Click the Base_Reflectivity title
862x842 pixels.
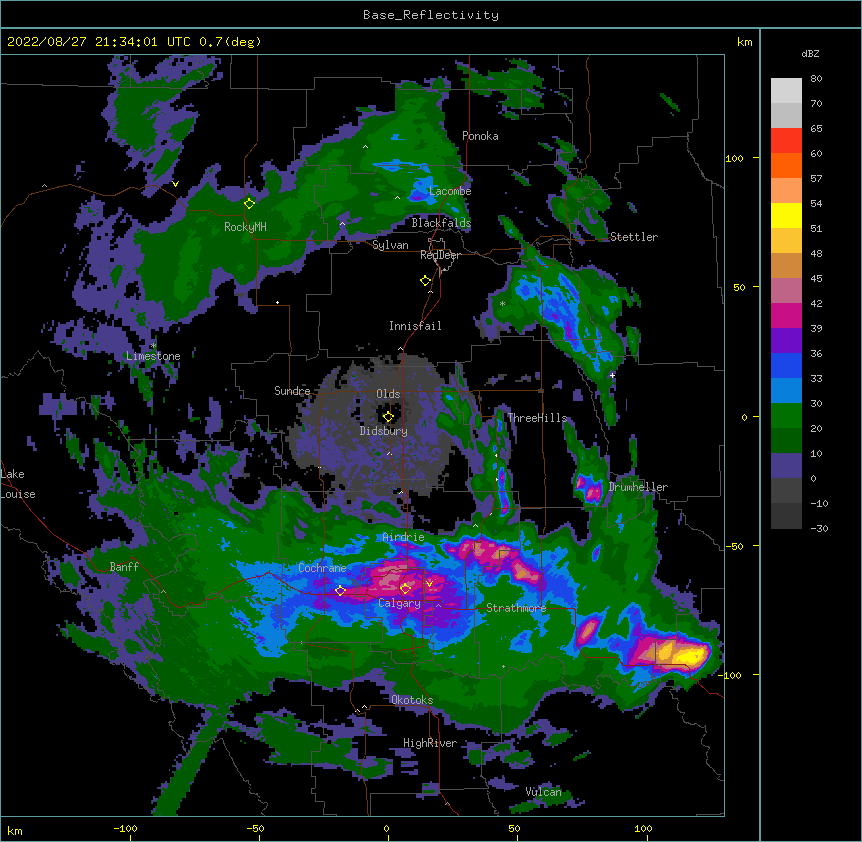pyautogui.click(x=431, y=15)
